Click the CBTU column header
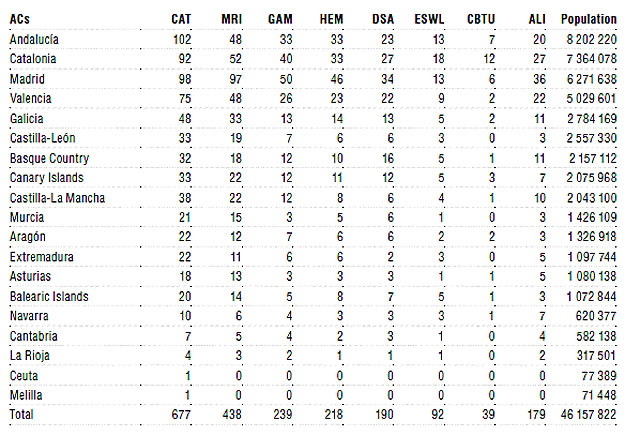This screenshot has height=436, width=625. (x=481, y=19)
